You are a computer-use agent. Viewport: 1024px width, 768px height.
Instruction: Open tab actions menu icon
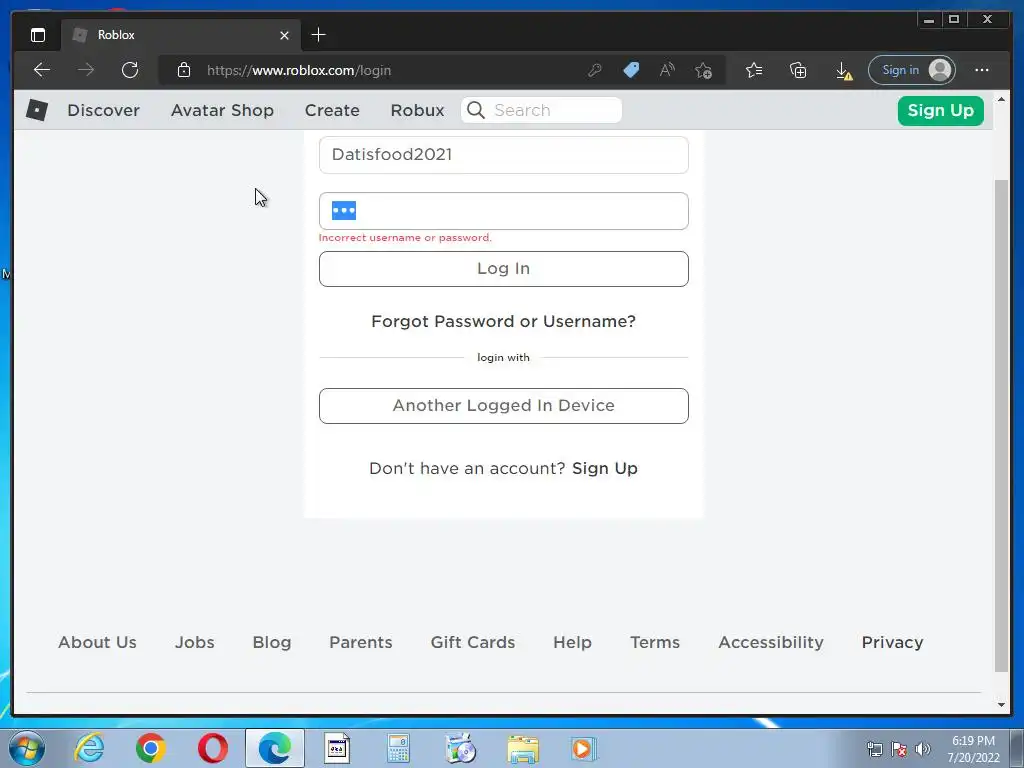(x=38, y=35)
